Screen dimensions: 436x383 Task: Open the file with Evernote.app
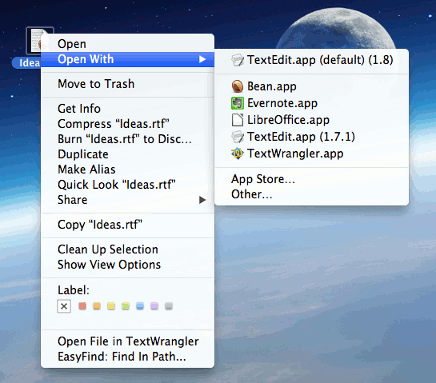tap(312, 103)
